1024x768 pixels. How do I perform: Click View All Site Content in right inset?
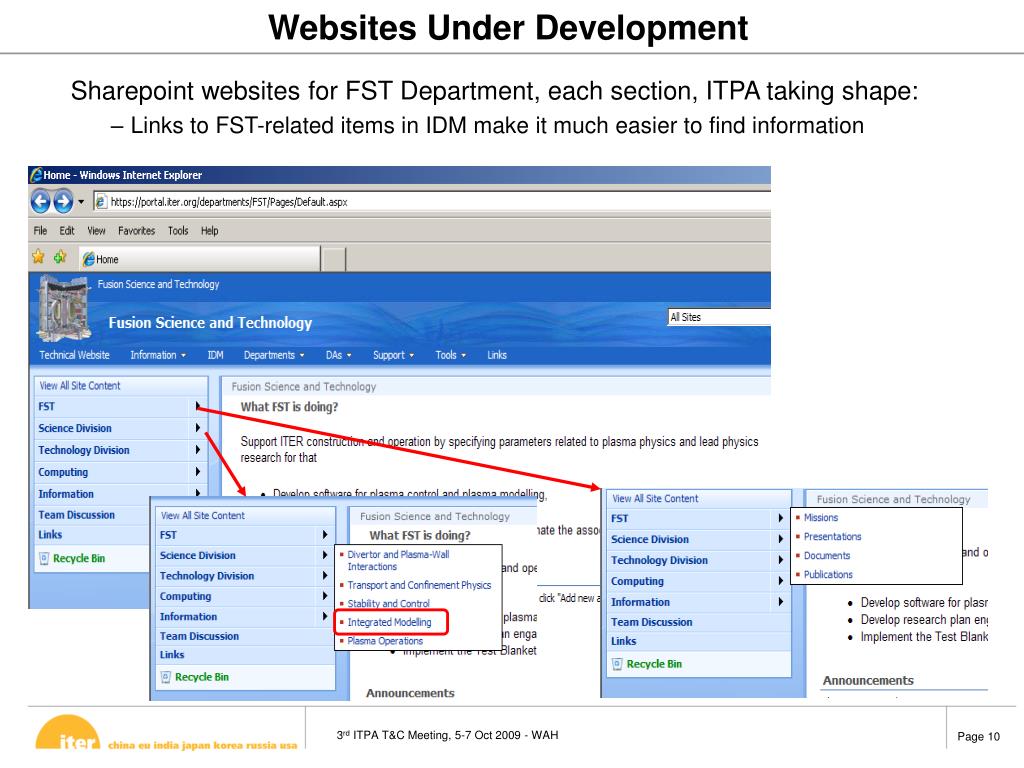[x=655, y=498]
